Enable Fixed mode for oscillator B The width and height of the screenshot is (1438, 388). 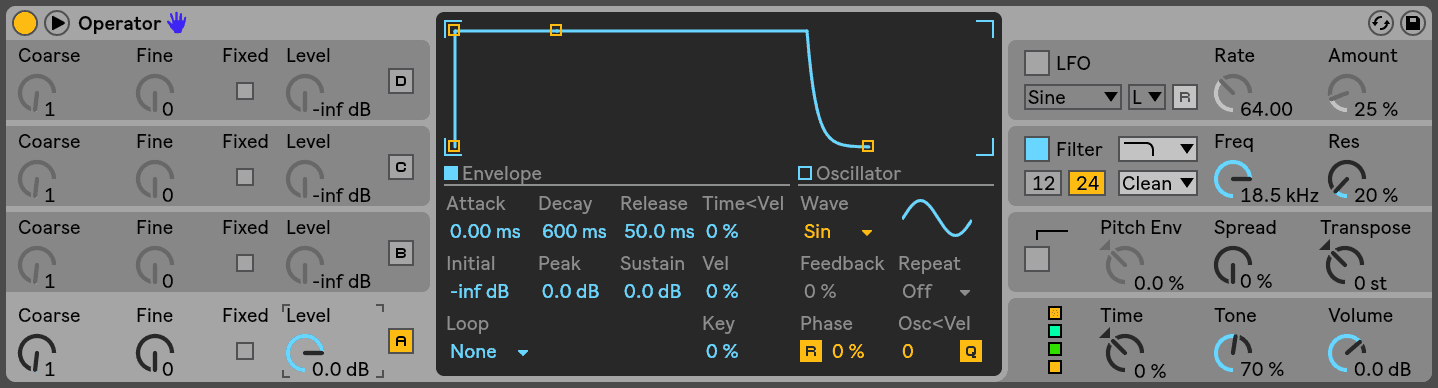click(244, 264)
